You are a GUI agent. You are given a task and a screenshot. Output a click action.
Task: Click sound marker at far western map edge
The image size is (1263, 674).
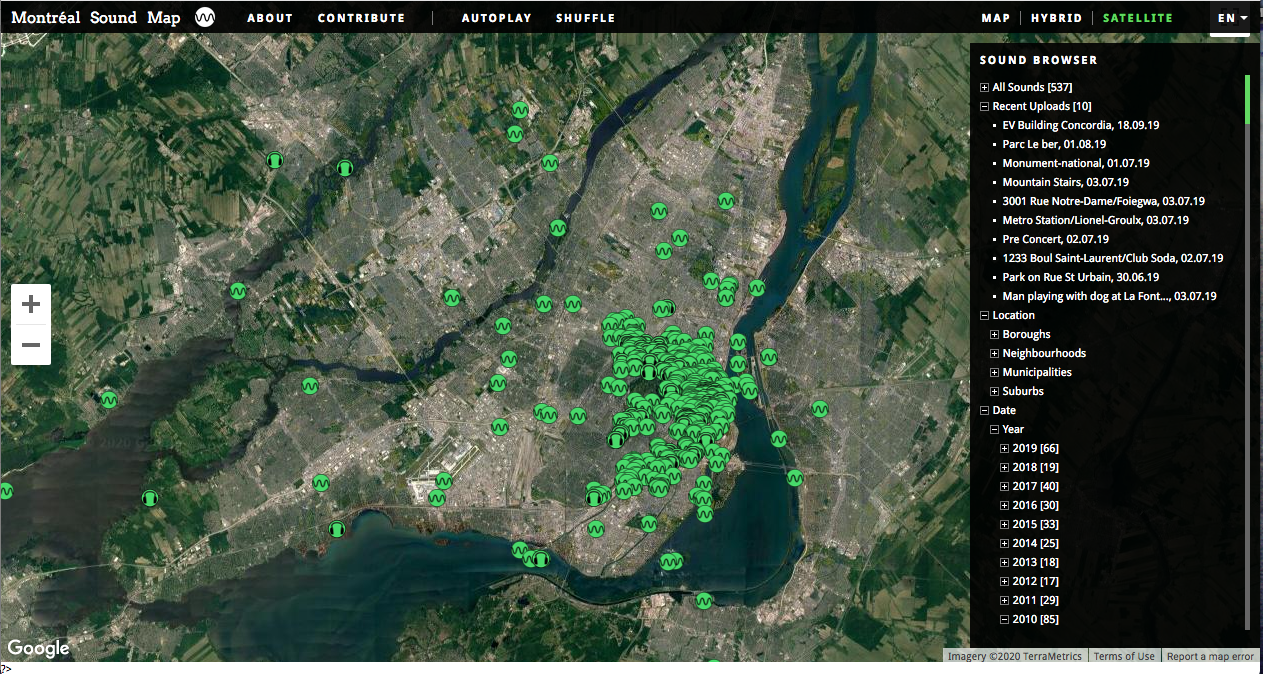(x=6, y=491)
